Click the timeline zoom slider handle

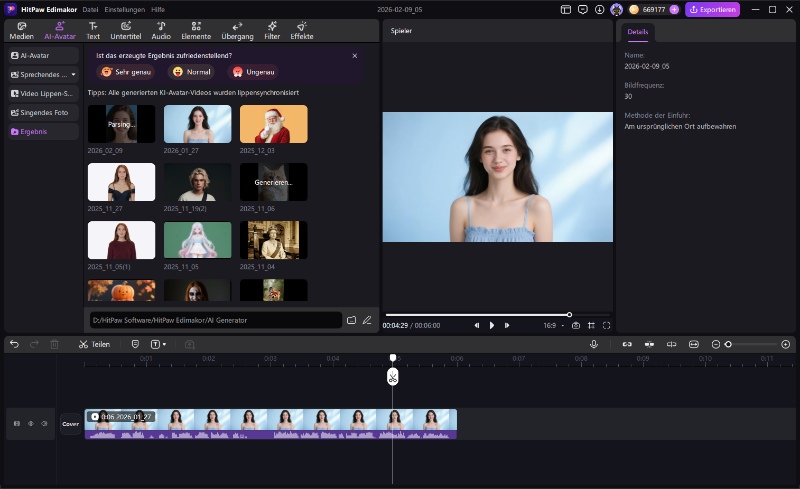point(728,345)
